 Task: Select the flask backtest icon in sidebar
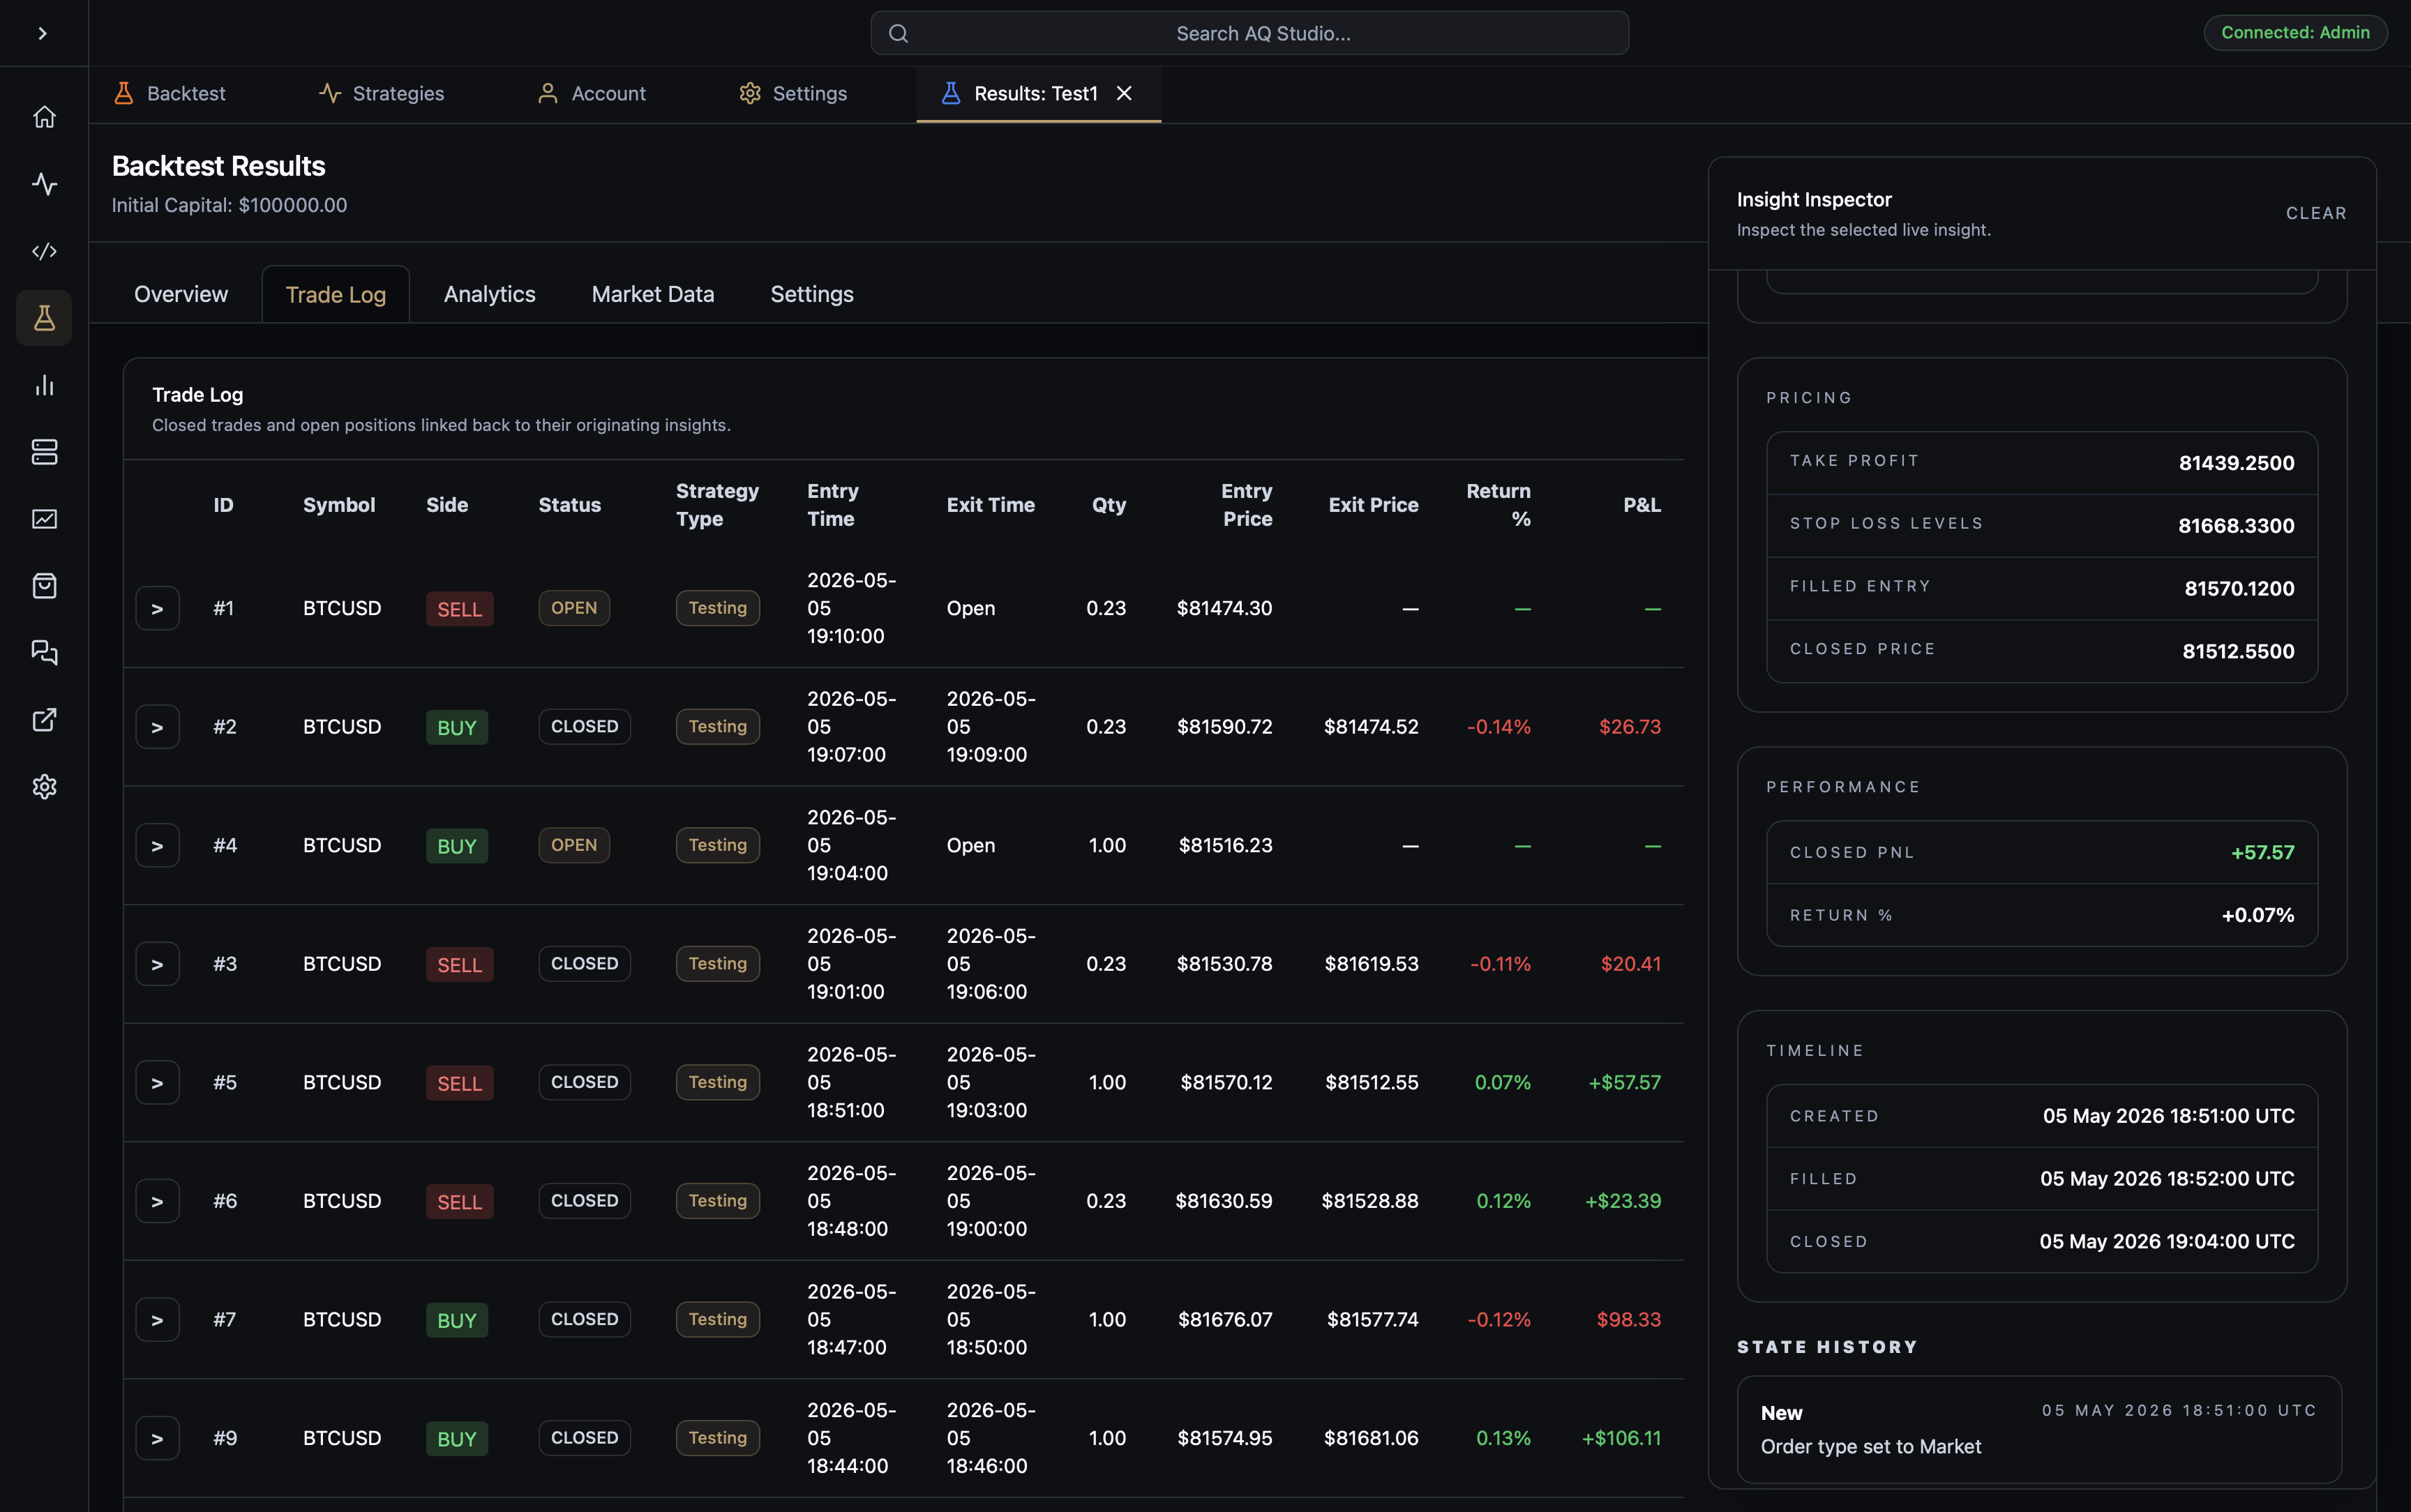click(x=44, y=318)
